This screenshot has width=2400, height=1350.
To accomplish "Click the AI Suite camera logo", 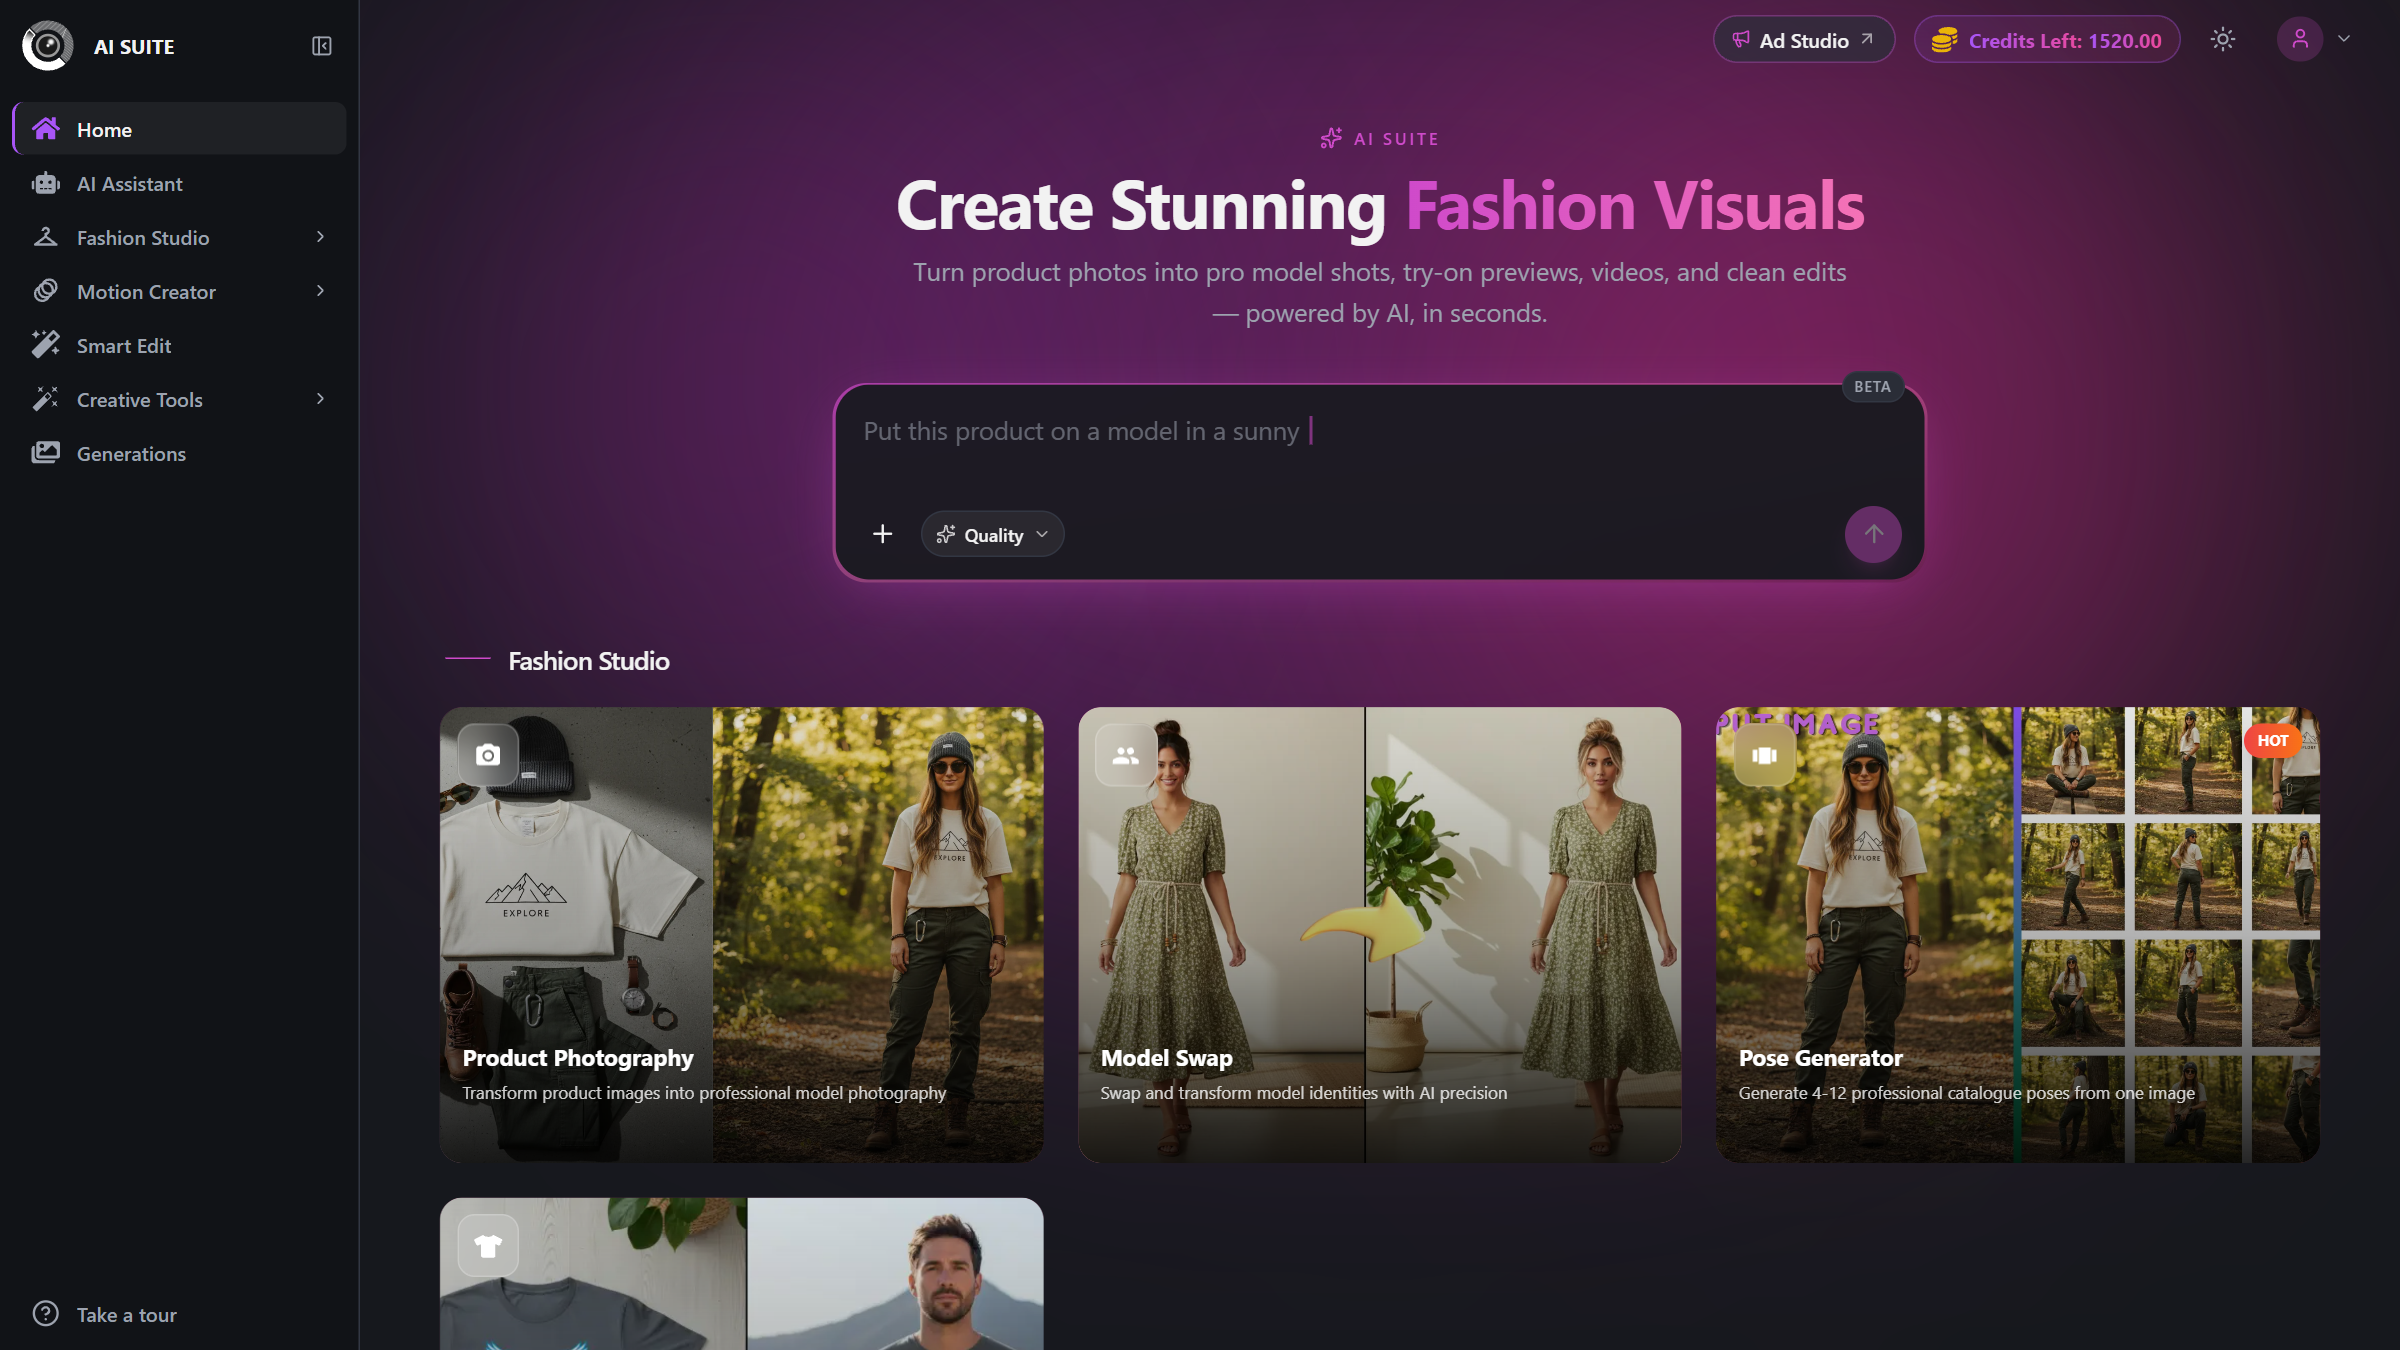I will [47, 46].
